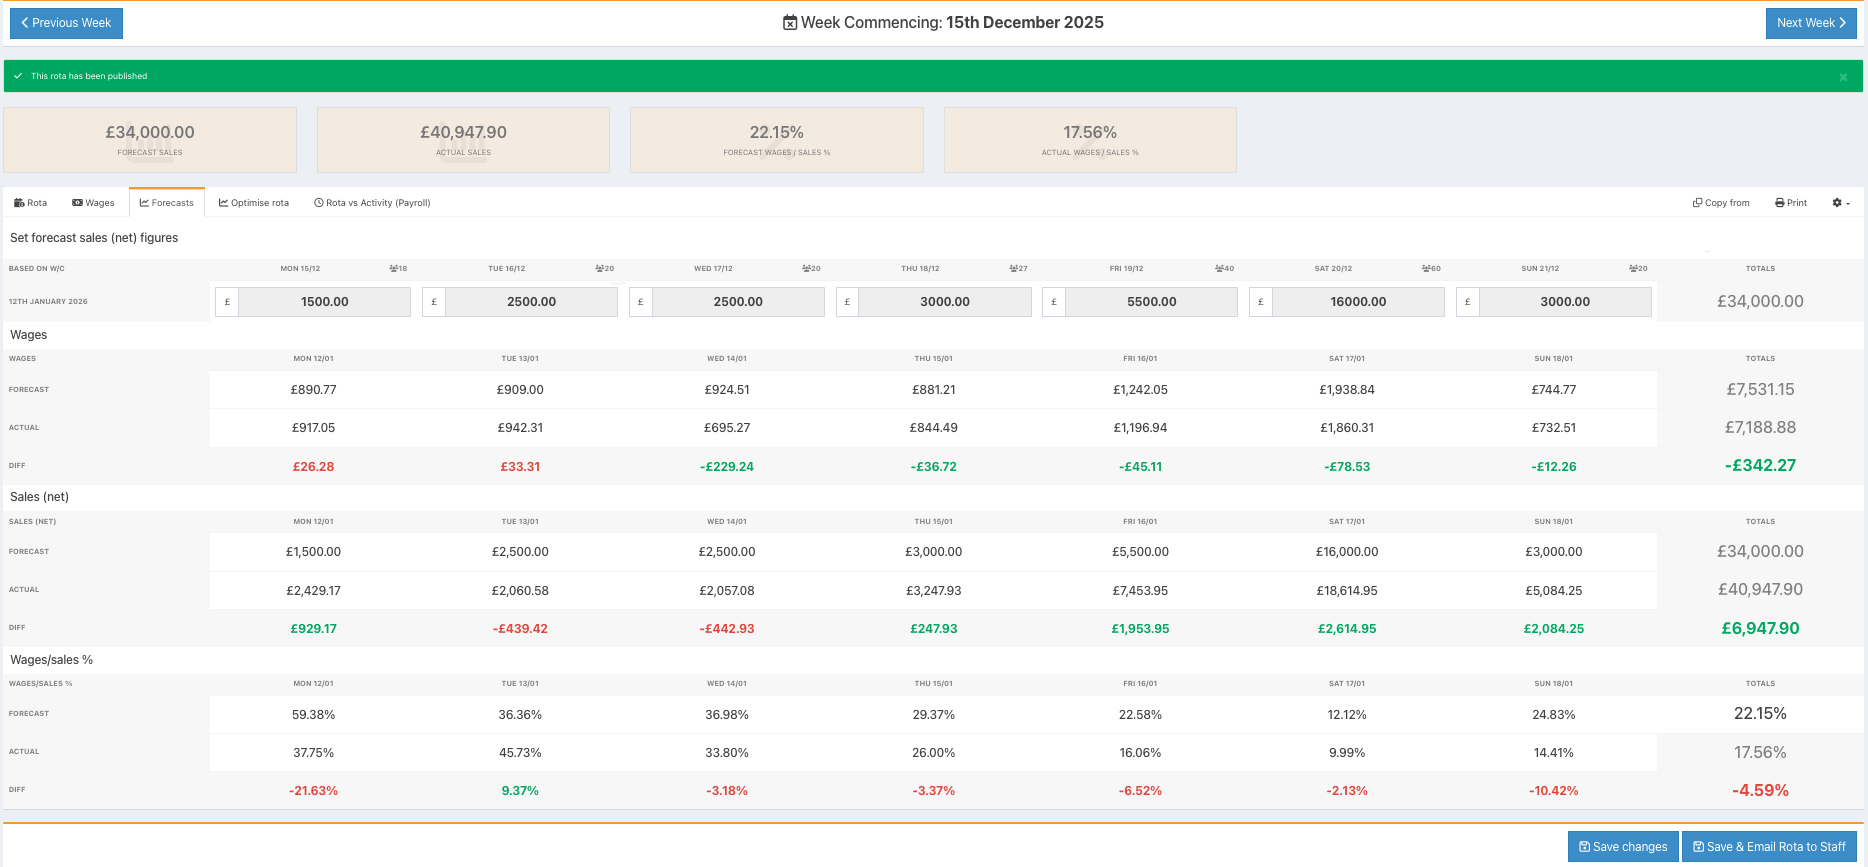Click the Save changes button
1868x867 pixels.
tap(1623, 847)
